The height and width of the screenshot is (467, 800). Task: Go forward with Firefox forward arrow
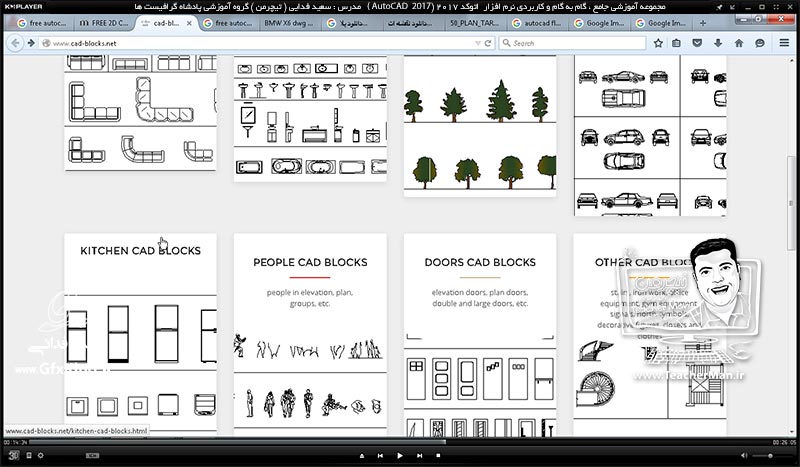click(x=31, y=43)
